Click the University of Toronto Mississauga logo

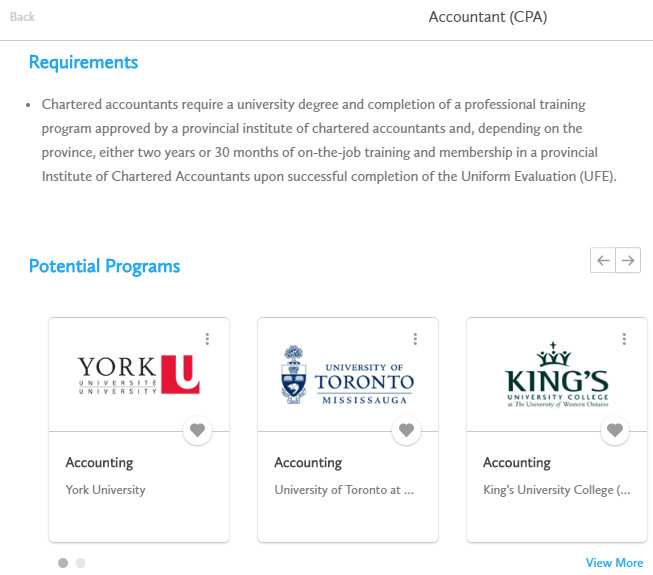coord(347,375)
